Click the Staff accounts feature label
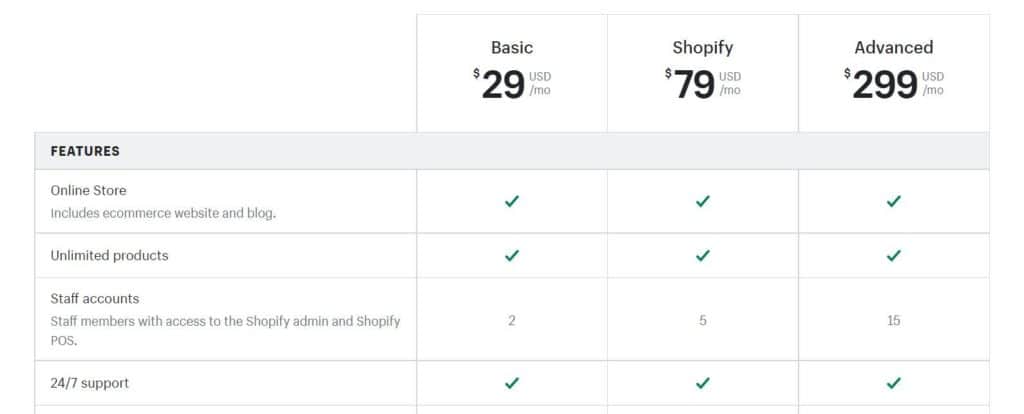 [95, 298]
